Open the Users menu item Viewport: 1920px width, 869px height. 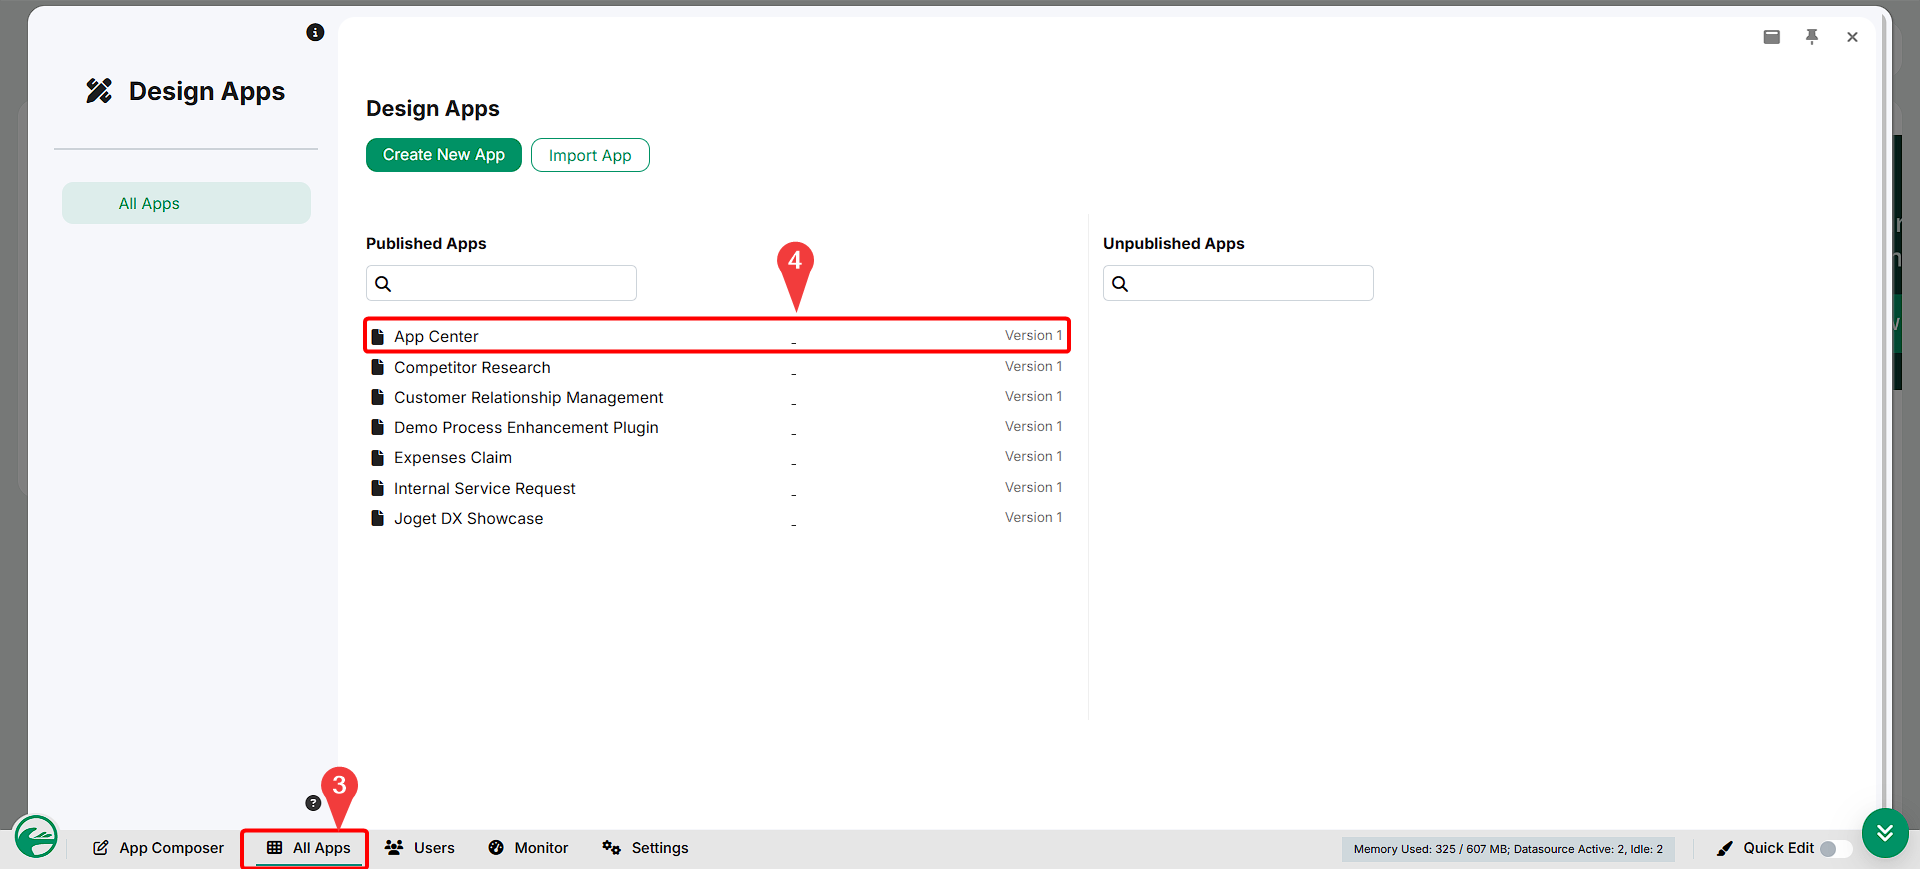pos(420,848)
